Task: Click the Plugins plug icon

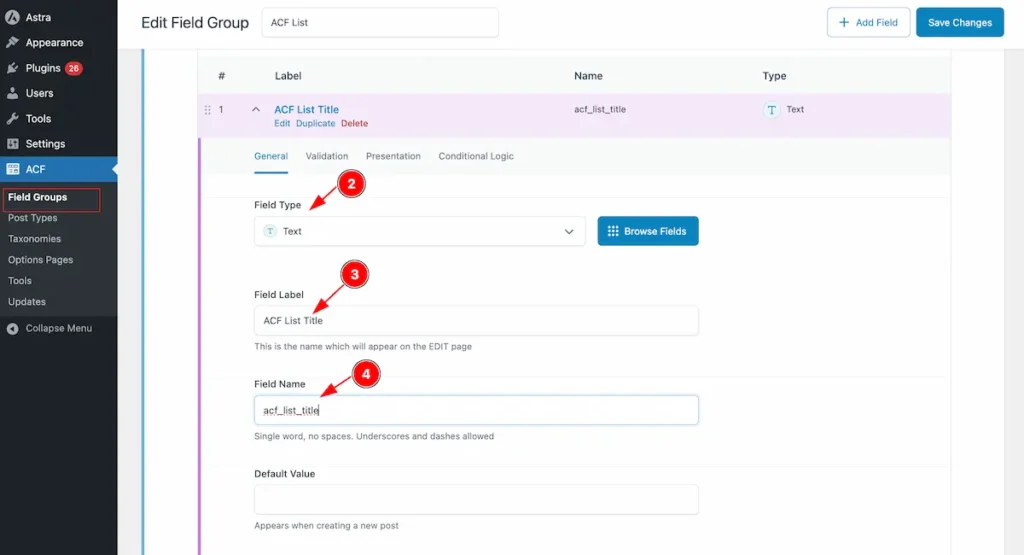Action: point(12,68)
